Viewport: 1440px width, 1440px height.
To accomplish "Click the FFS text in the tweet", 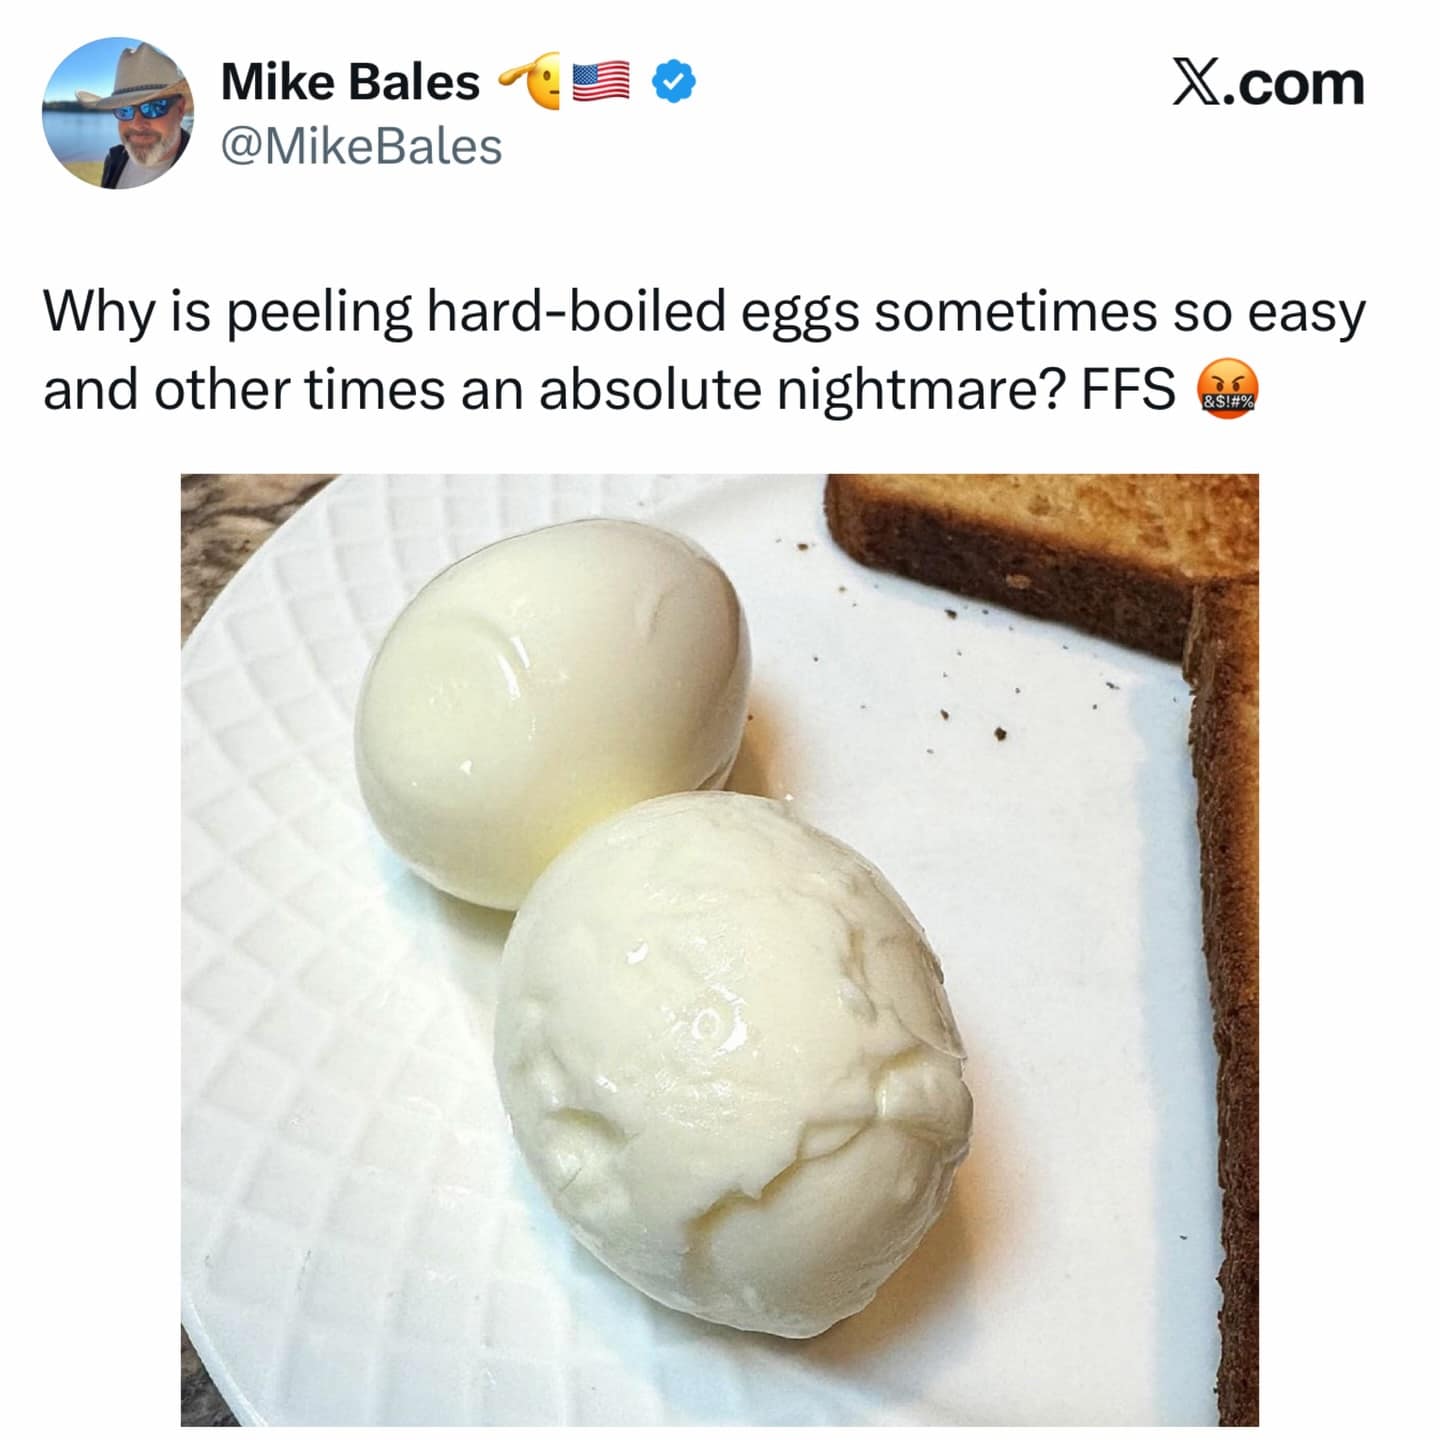I will tap(1128, 389).
